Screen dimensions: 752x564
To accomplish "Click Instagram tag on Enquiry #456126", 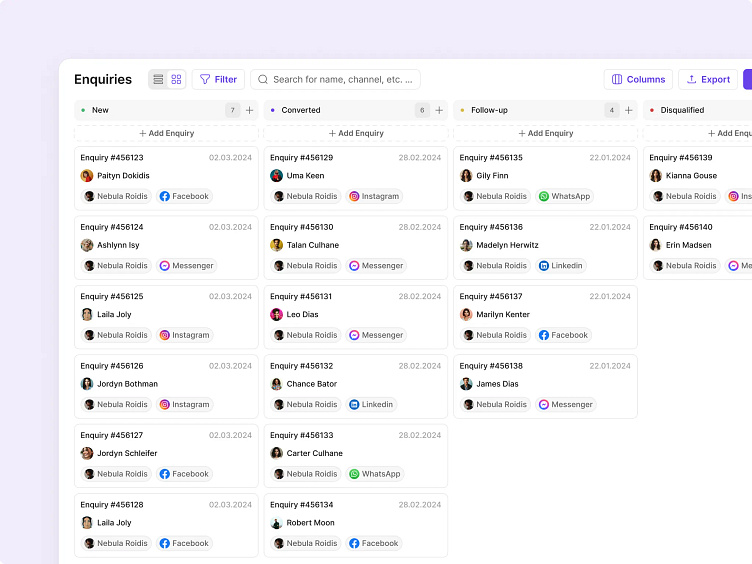I will 185,405.
